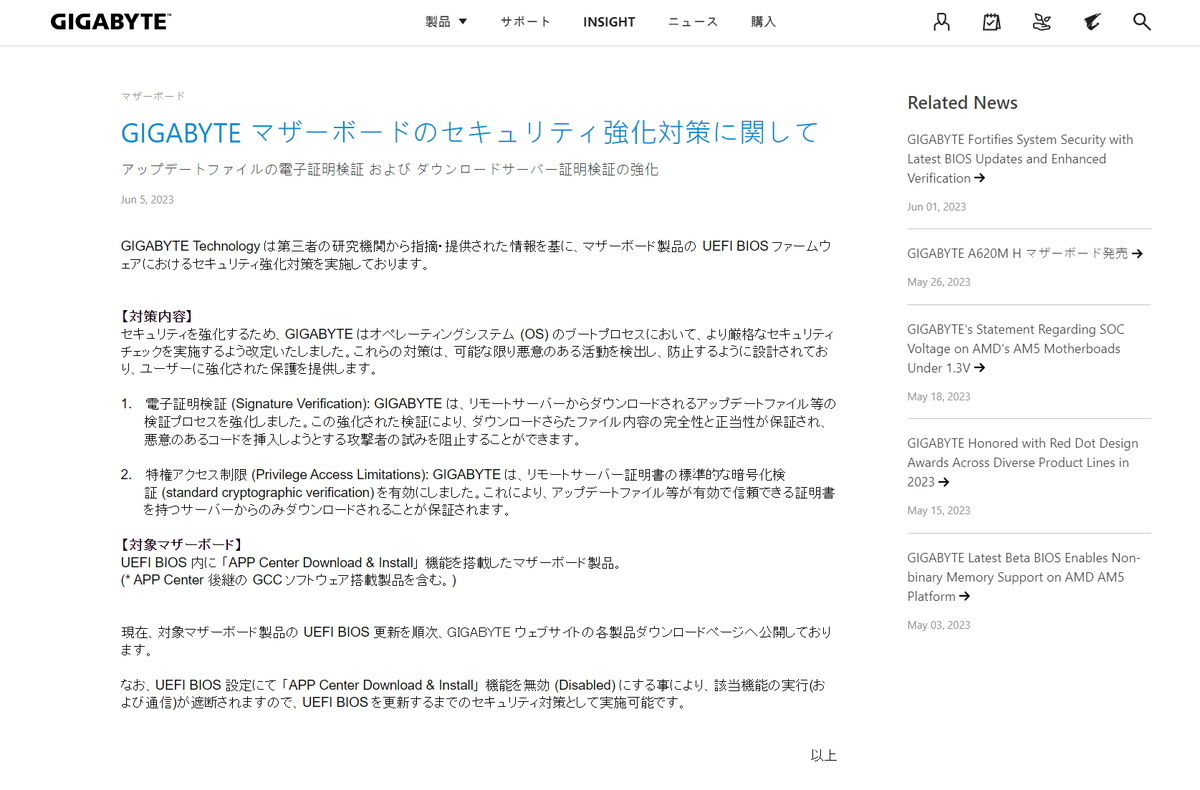1200x790 pixels.
Task: Click the 【対策内容】 section heading
Action: 156,316
